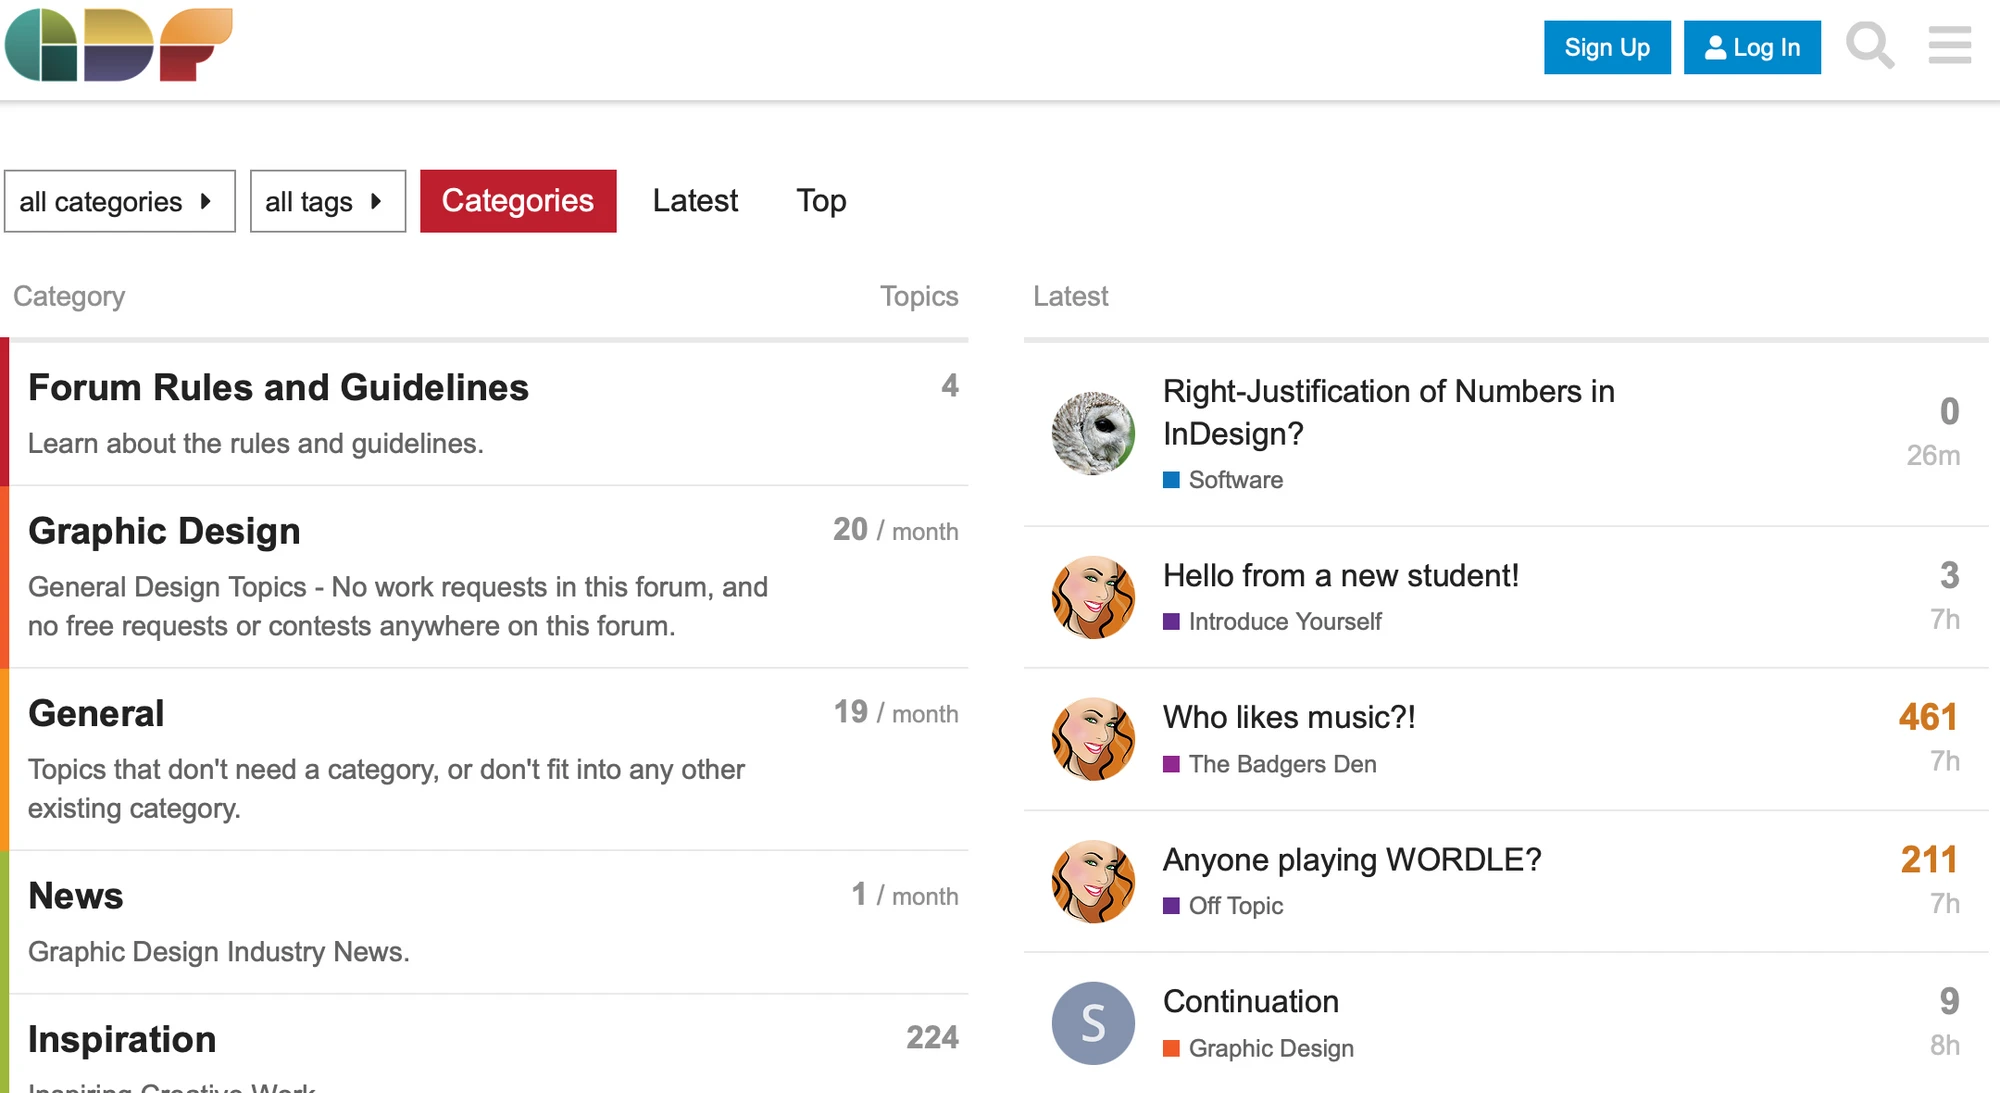2000x1093 pixels.
Task: Switch to the Top tab
Action: tap(821, 201)
